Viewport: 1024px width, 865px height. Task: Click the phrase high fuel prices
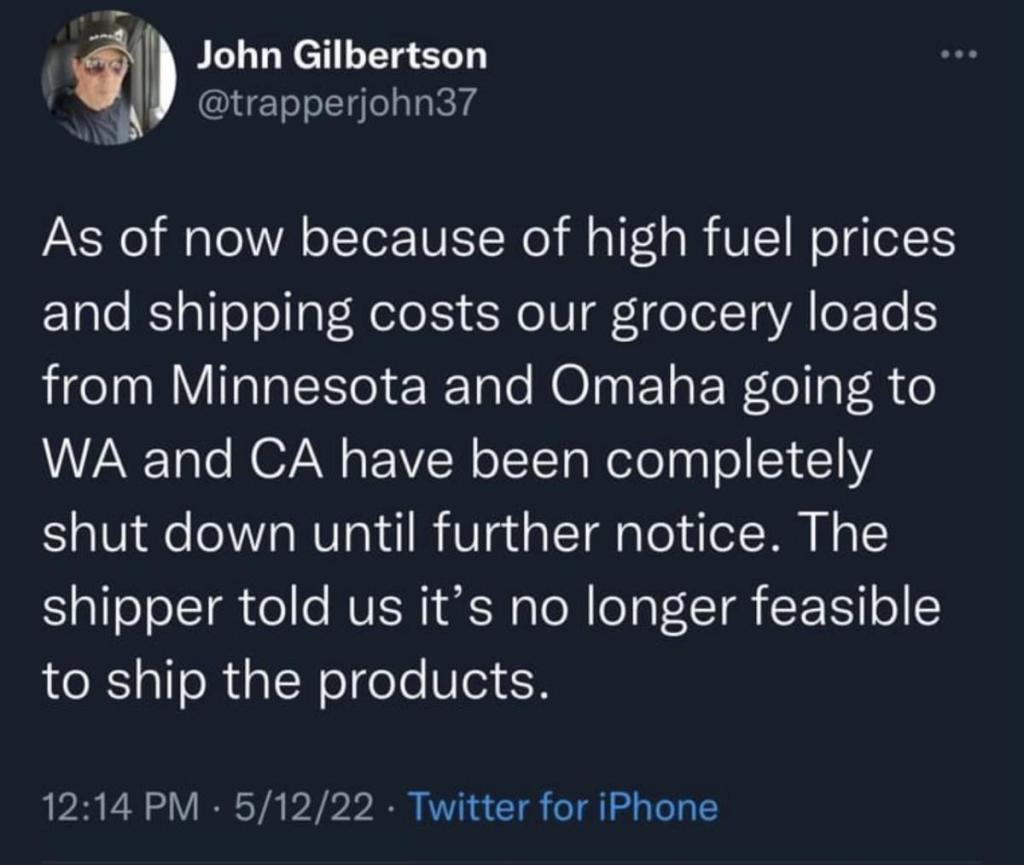click(x=770, y=240)
